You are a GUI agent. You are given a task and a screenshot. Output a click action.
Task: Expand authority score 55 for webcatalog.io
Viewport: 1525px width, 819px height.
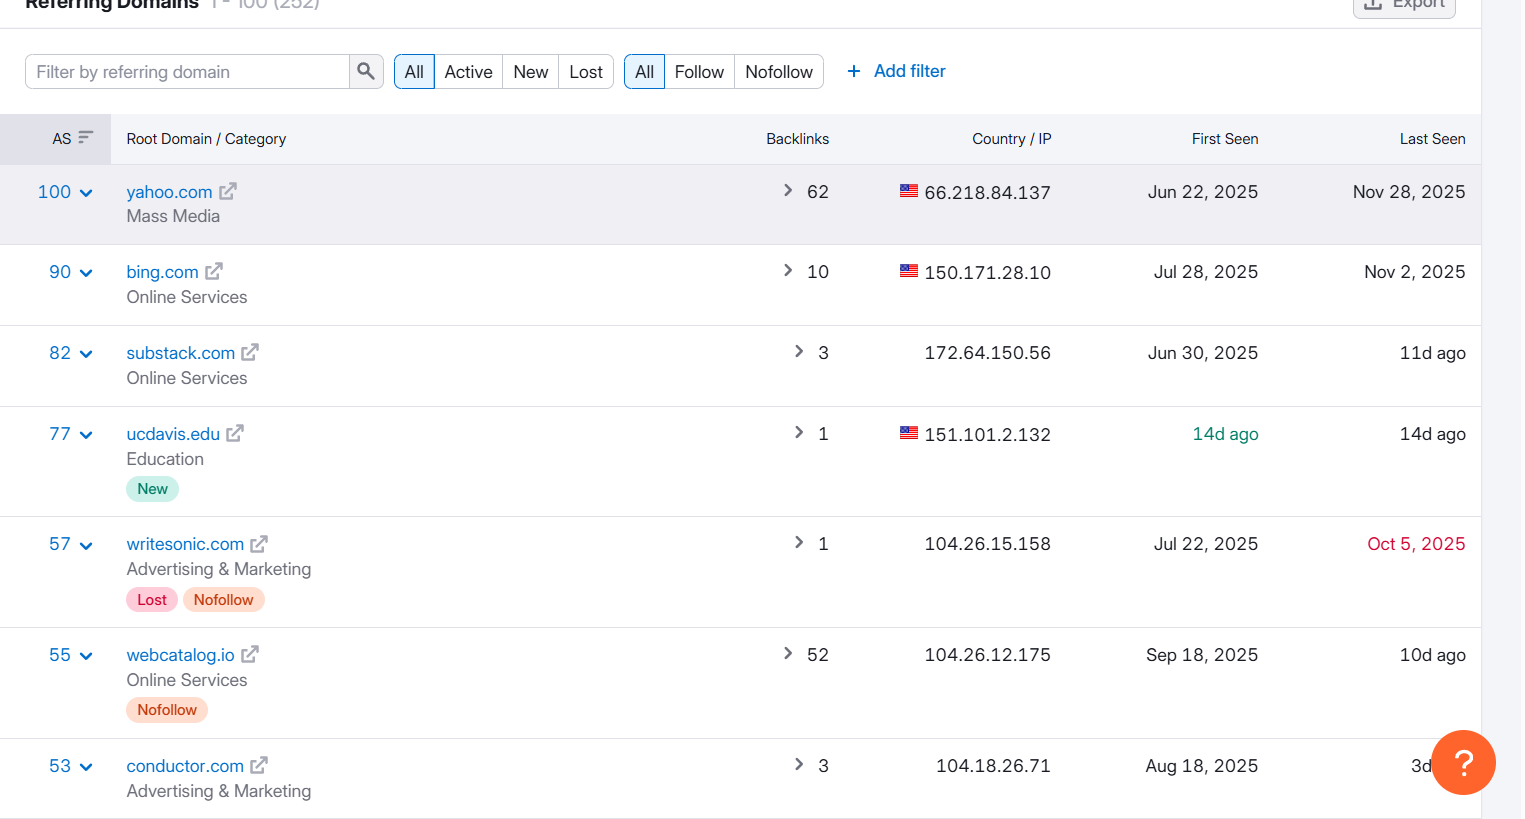tap(71, 655)
